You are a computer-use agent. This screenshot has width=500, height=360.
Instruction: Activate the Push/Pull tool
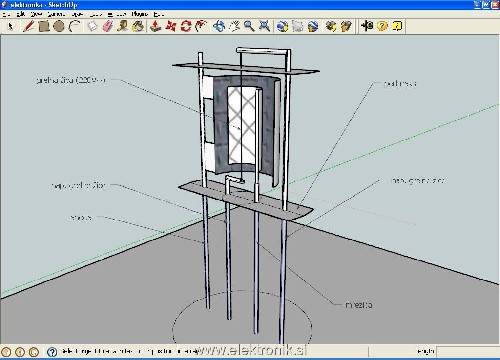[x=155, y=26]
